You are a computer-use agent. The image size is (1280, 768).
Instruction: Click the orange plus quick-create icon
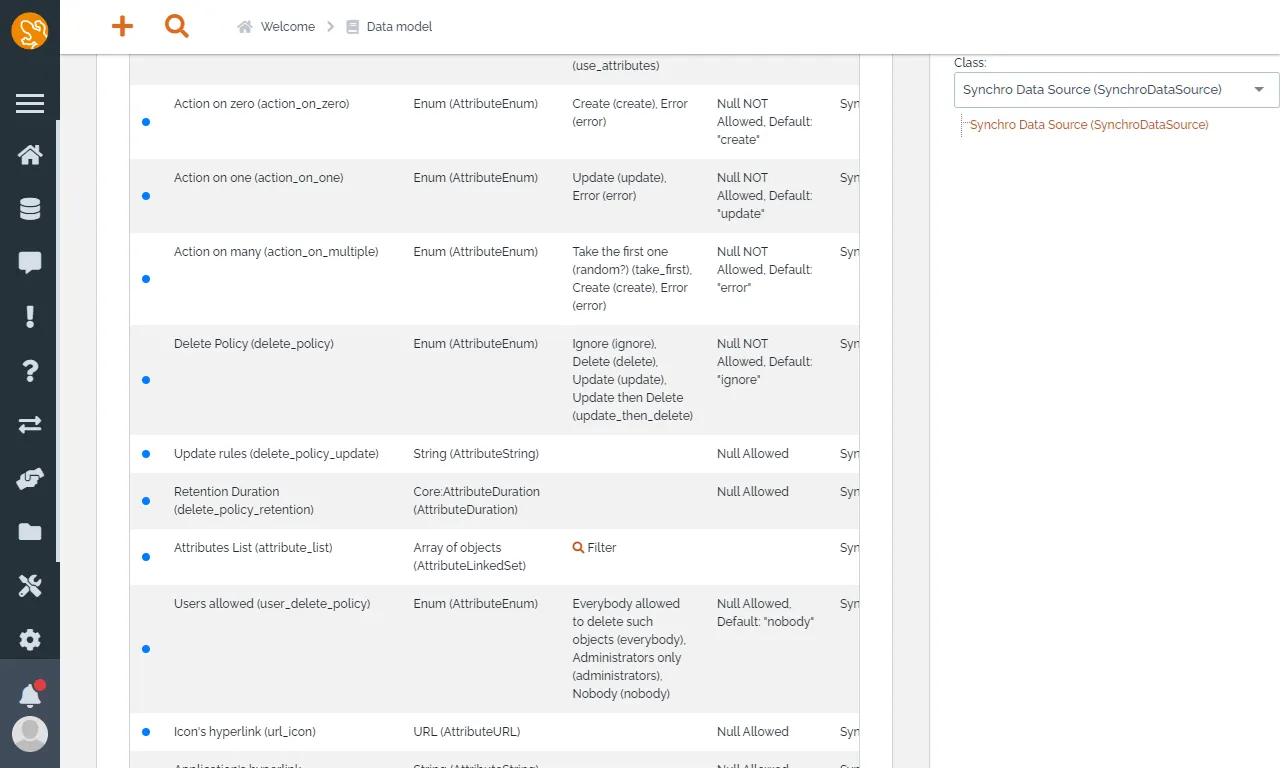point(122,27)
